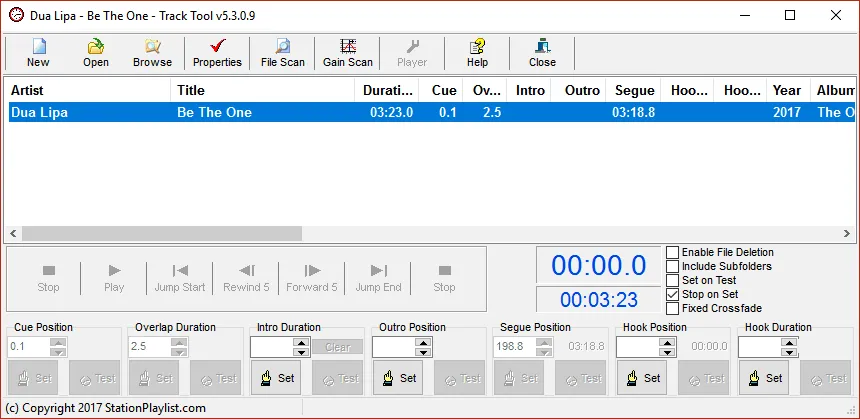Click Test under Outro Position

tap(460, 378)
